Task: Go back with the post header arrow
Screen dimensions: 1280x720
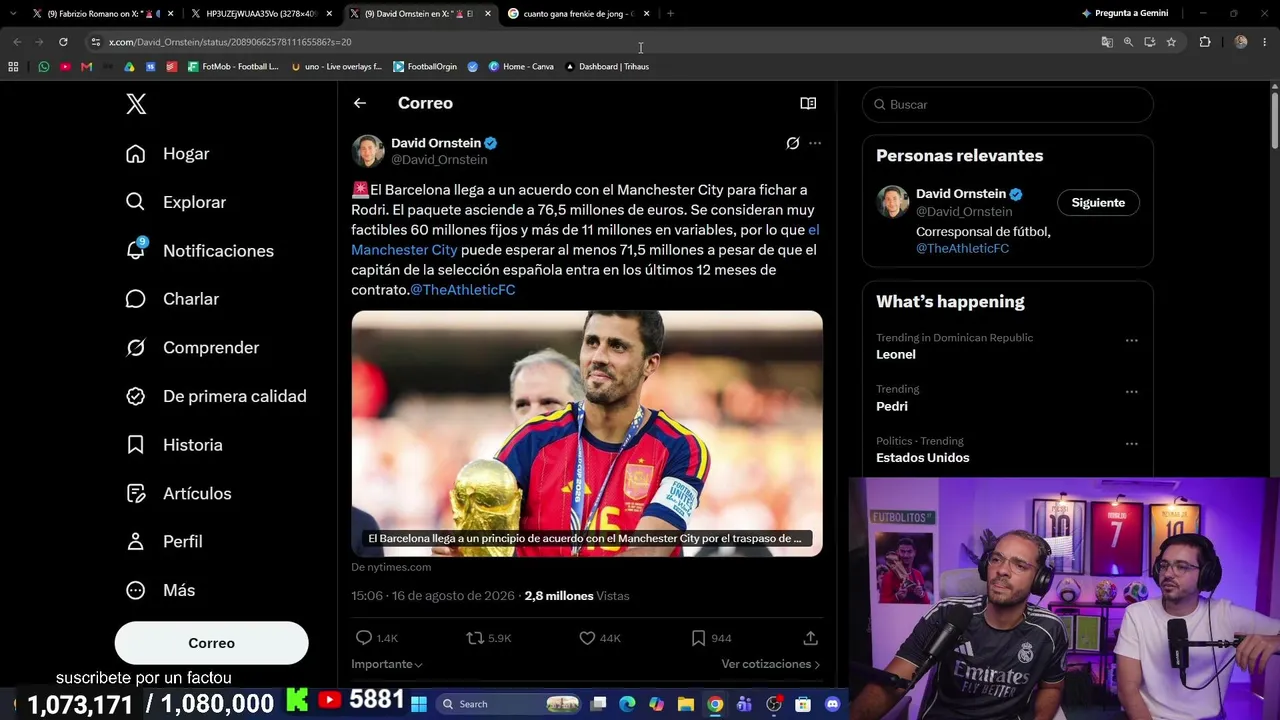Action: click(x=360, y=103)
